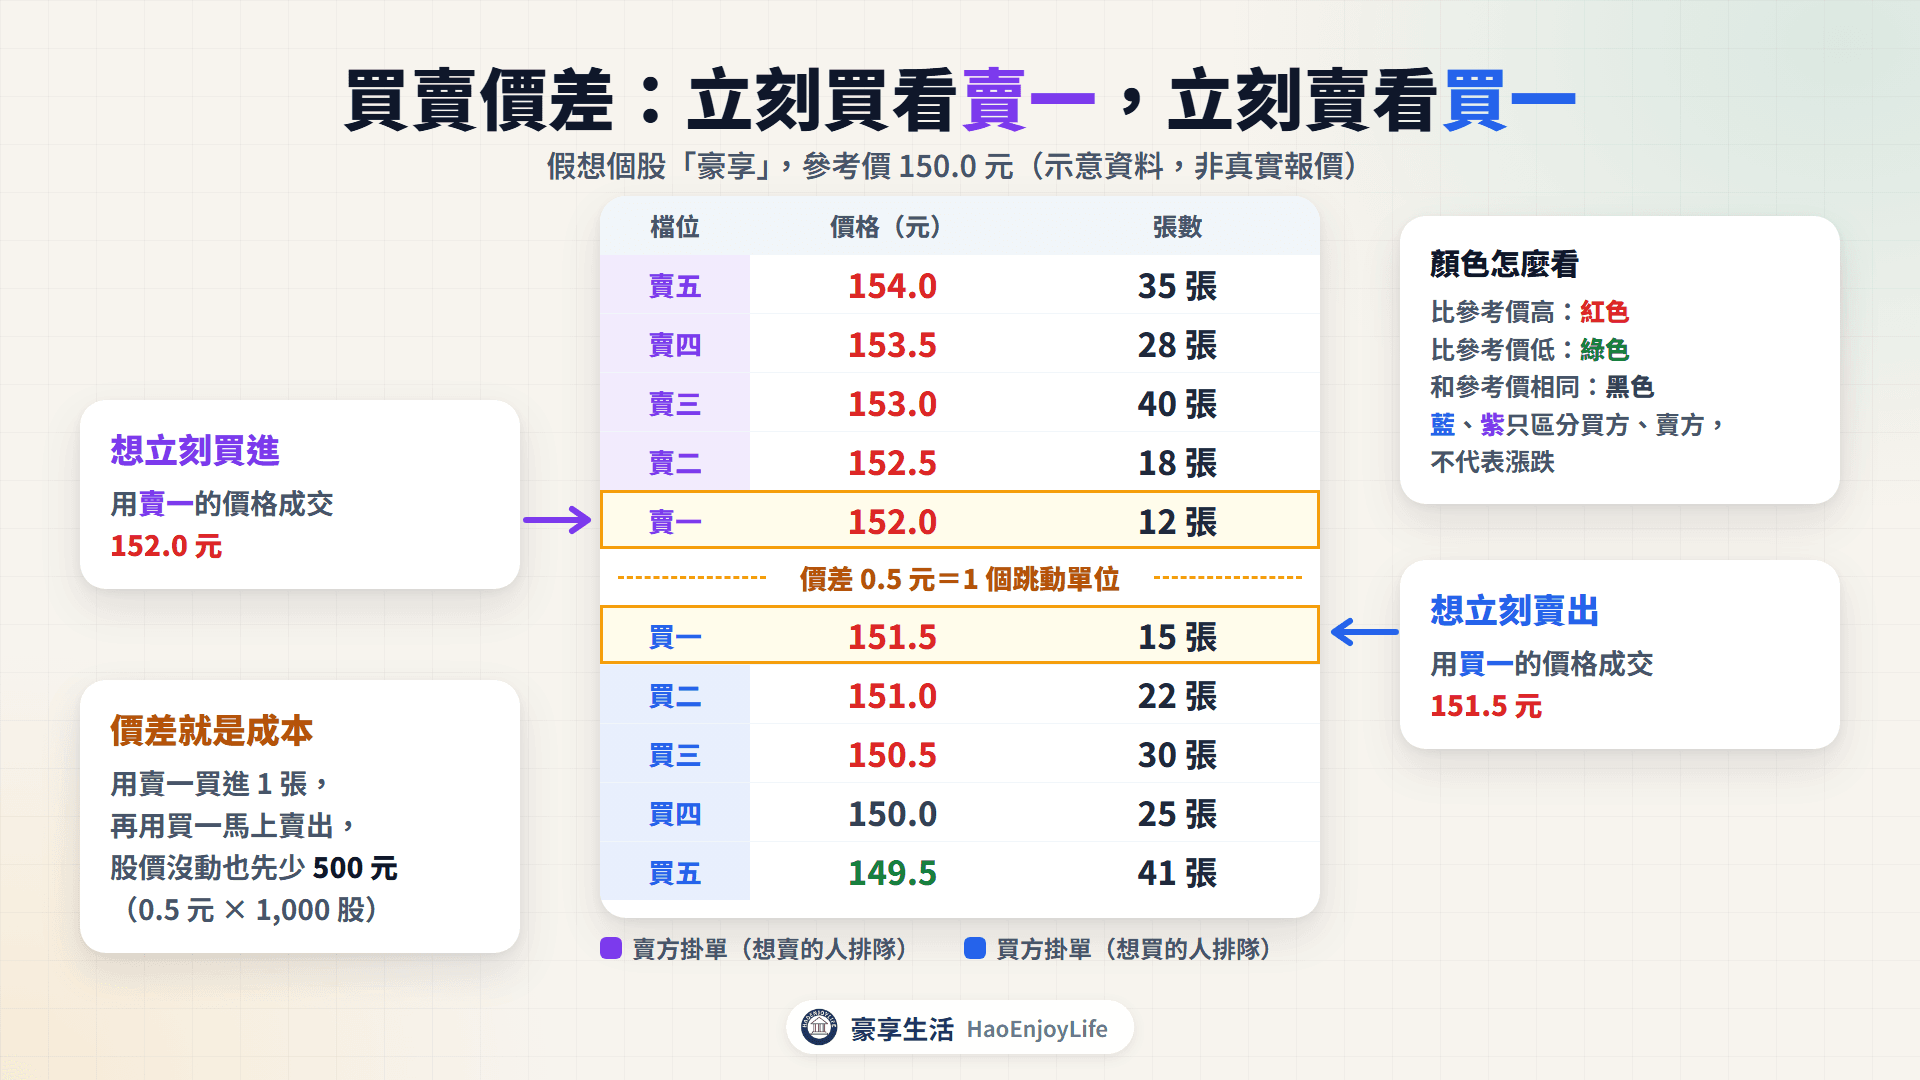Click the 40 張 quantity cell
Image resolution: width=1920 pixels, height=1080 pixels.
pyautogui.click(x=1177, y=404)
